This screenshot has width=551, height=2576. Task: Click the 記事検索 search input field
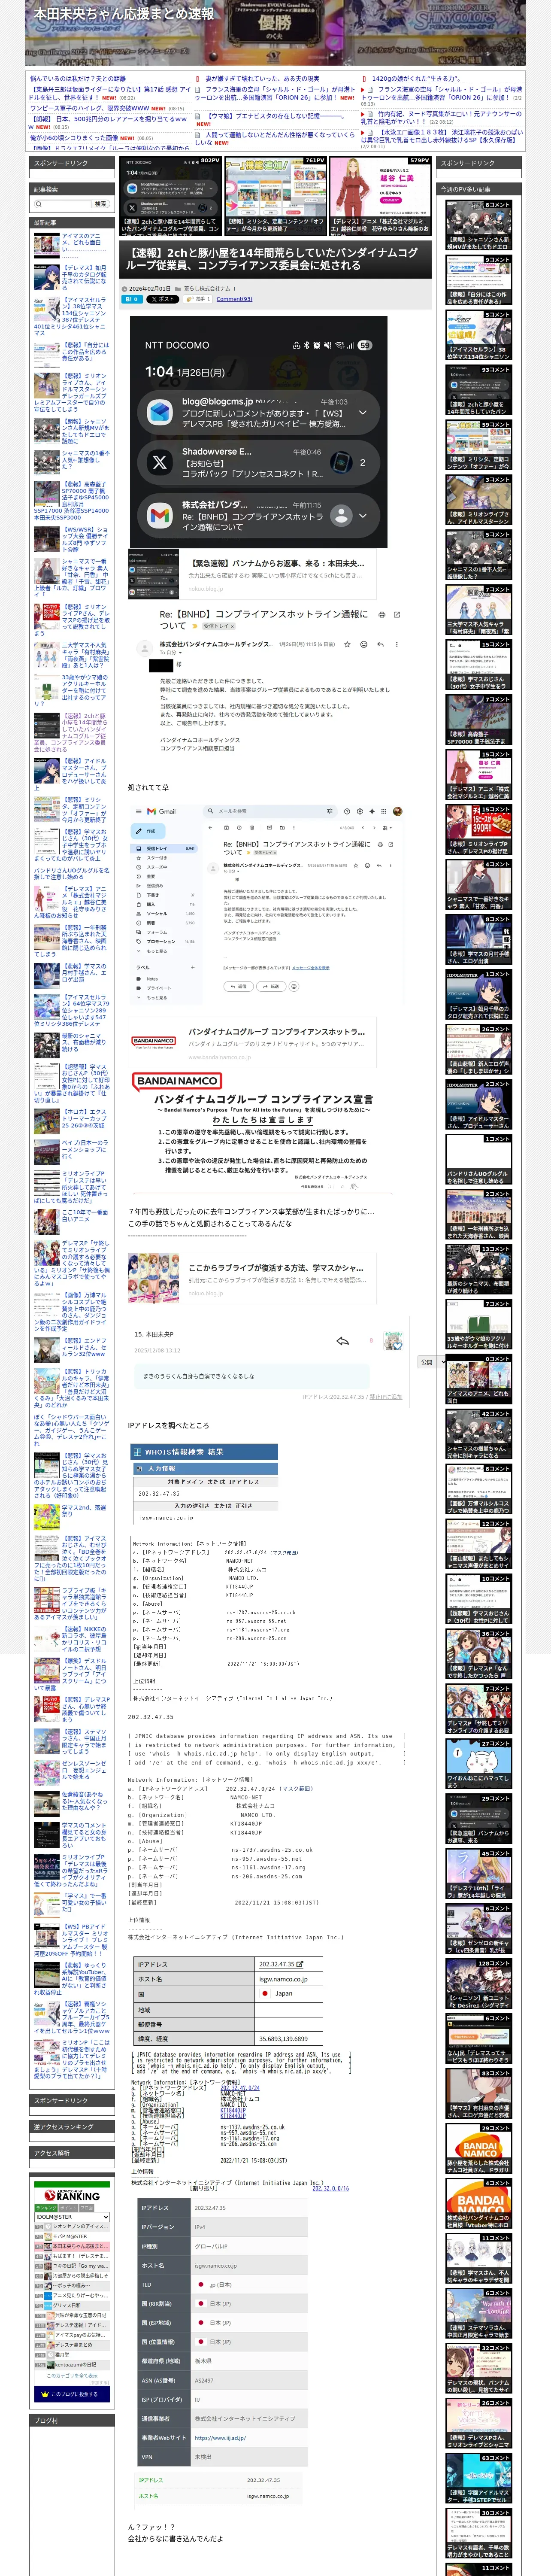[63, 204]
